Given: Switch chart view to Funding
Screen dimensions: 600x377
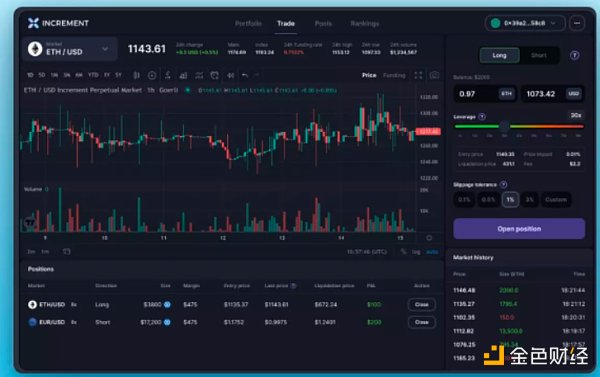Looking at the screenshot, I should (394, 75).
